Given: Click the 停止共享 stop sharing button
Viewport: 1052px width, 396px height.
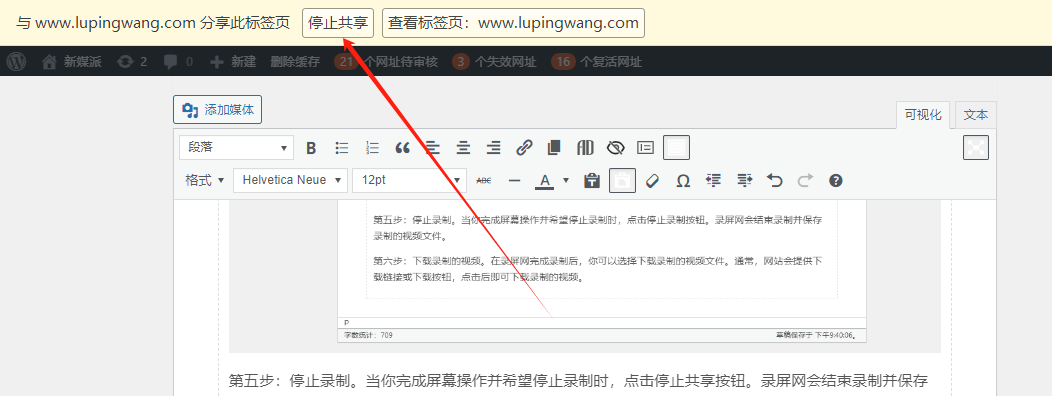Looking at the screenshot, I should (337, 23).
